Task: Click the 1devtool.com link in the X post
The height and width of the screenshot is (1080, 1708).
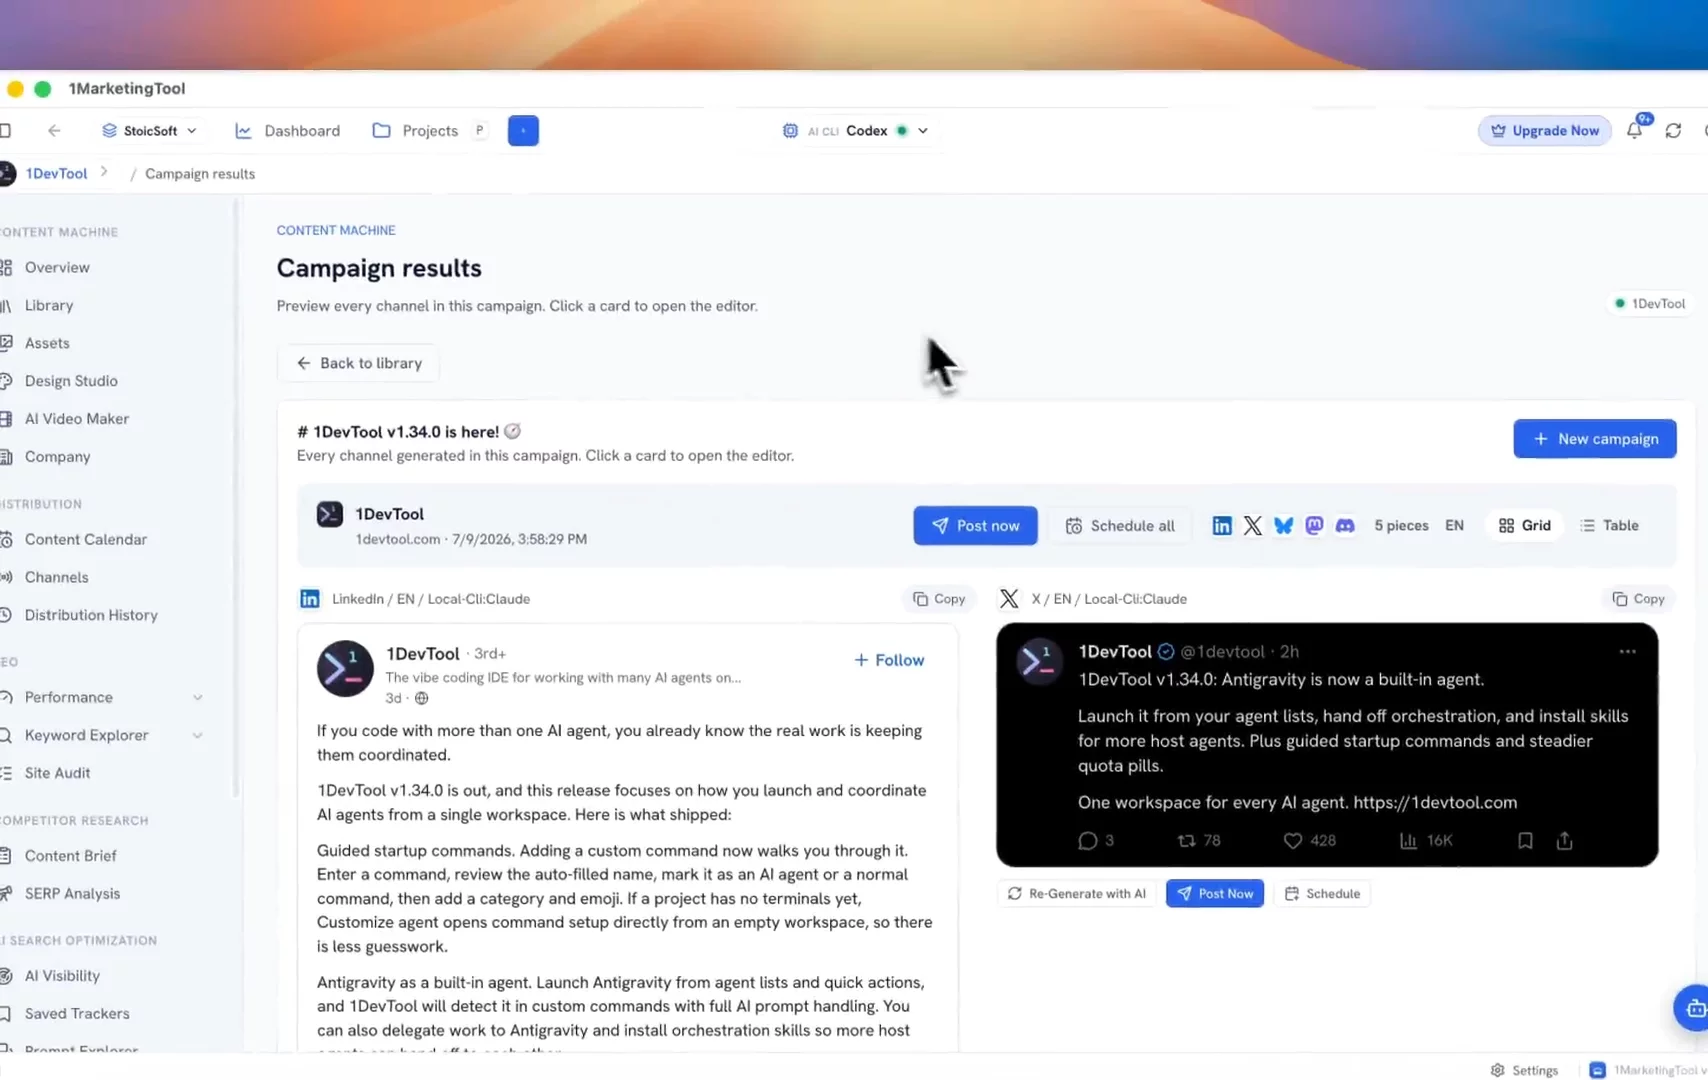Action: (x=1435, y=803)
